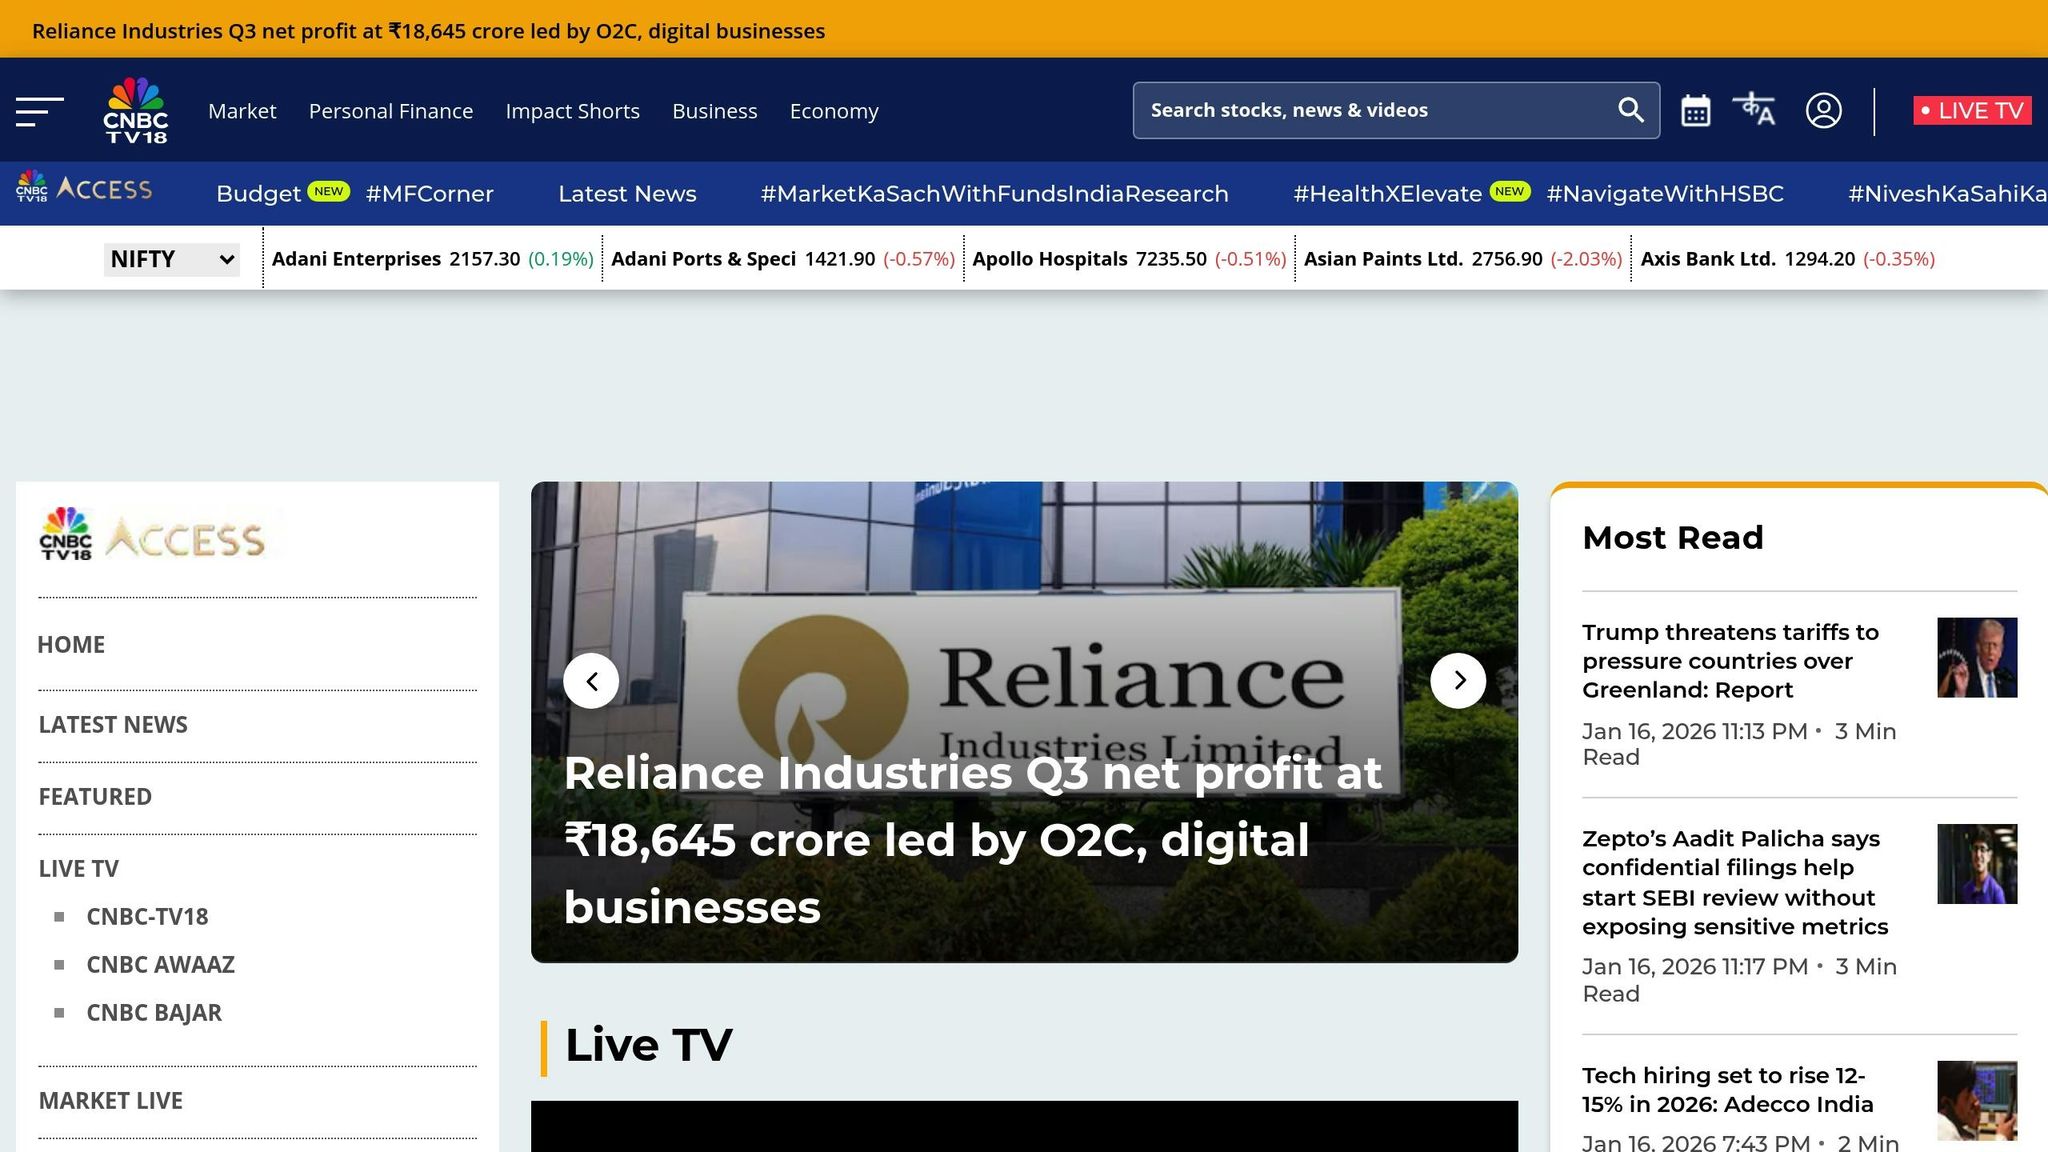Open Personal Finance menu
This screenshot has height=1152, width=2048.
click(x=391, y=111)
